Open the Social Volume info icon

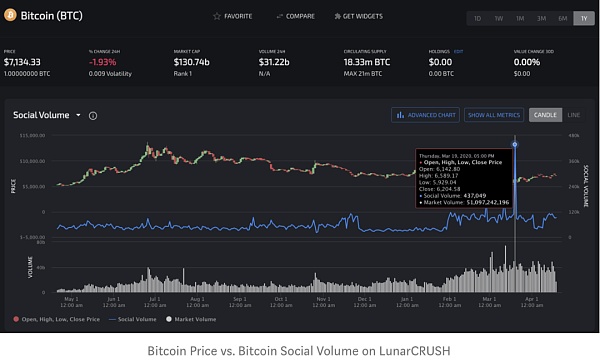tap(93, 116)
